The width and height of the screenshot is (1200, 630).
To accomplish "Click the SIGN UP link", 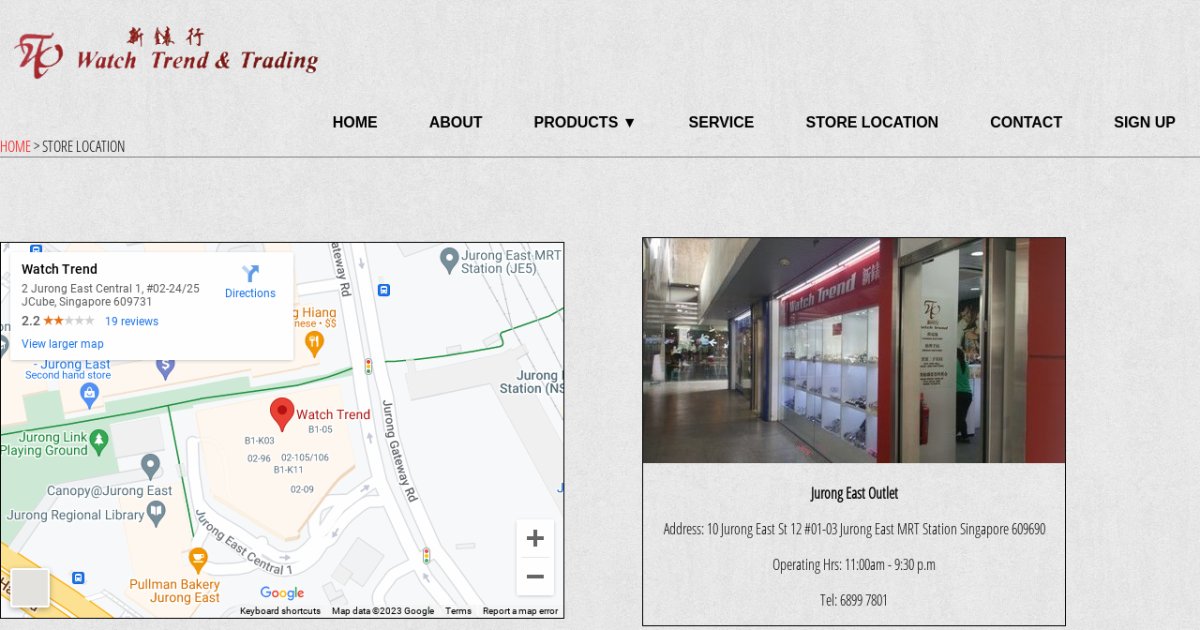I will tap(1145, 122).
